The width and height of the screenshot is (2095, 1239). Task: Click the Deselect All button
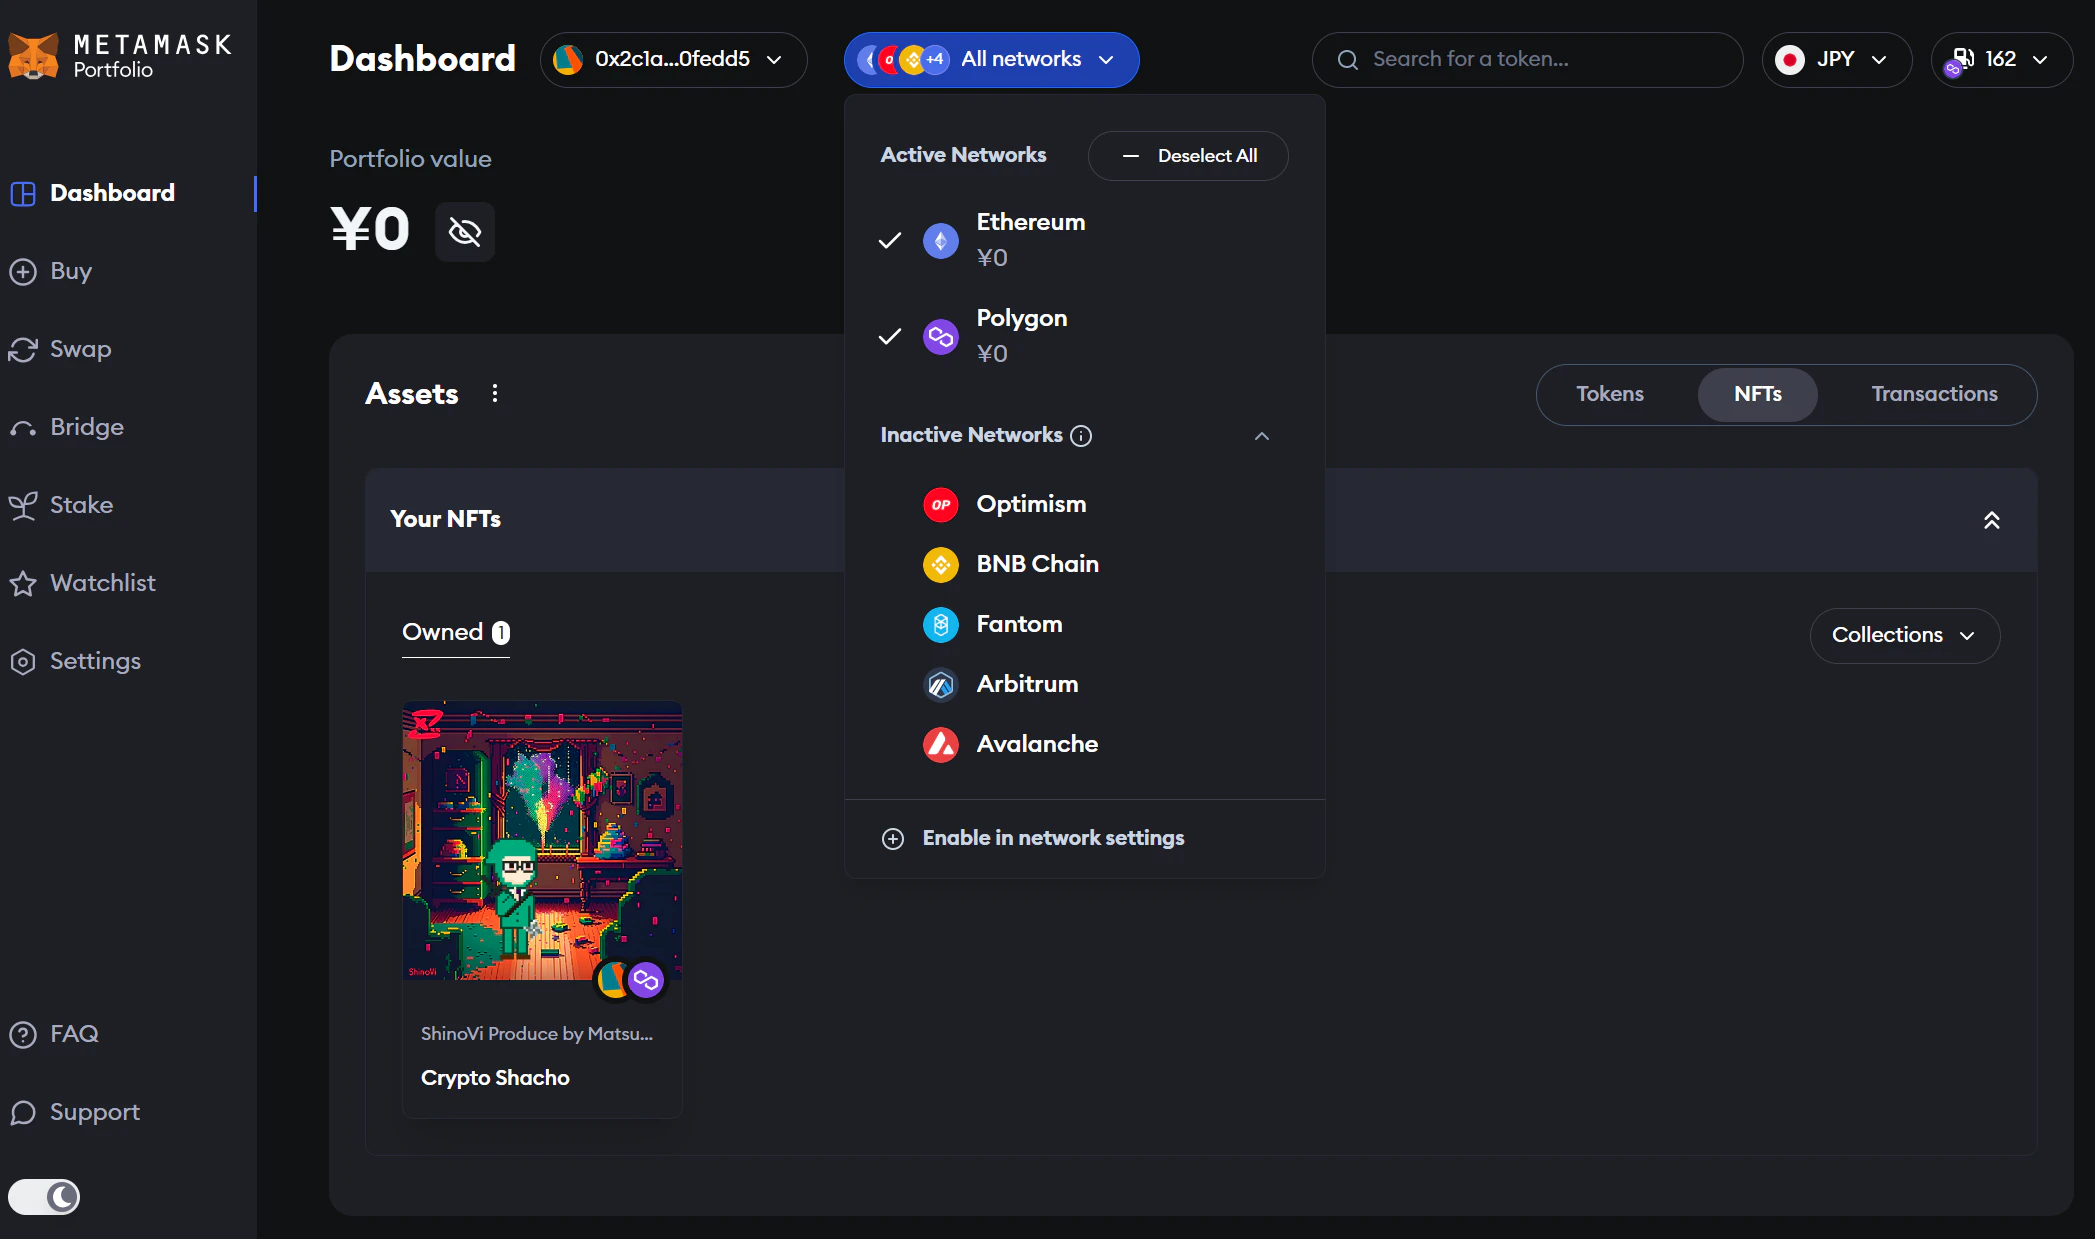(x=1188, y=156)
